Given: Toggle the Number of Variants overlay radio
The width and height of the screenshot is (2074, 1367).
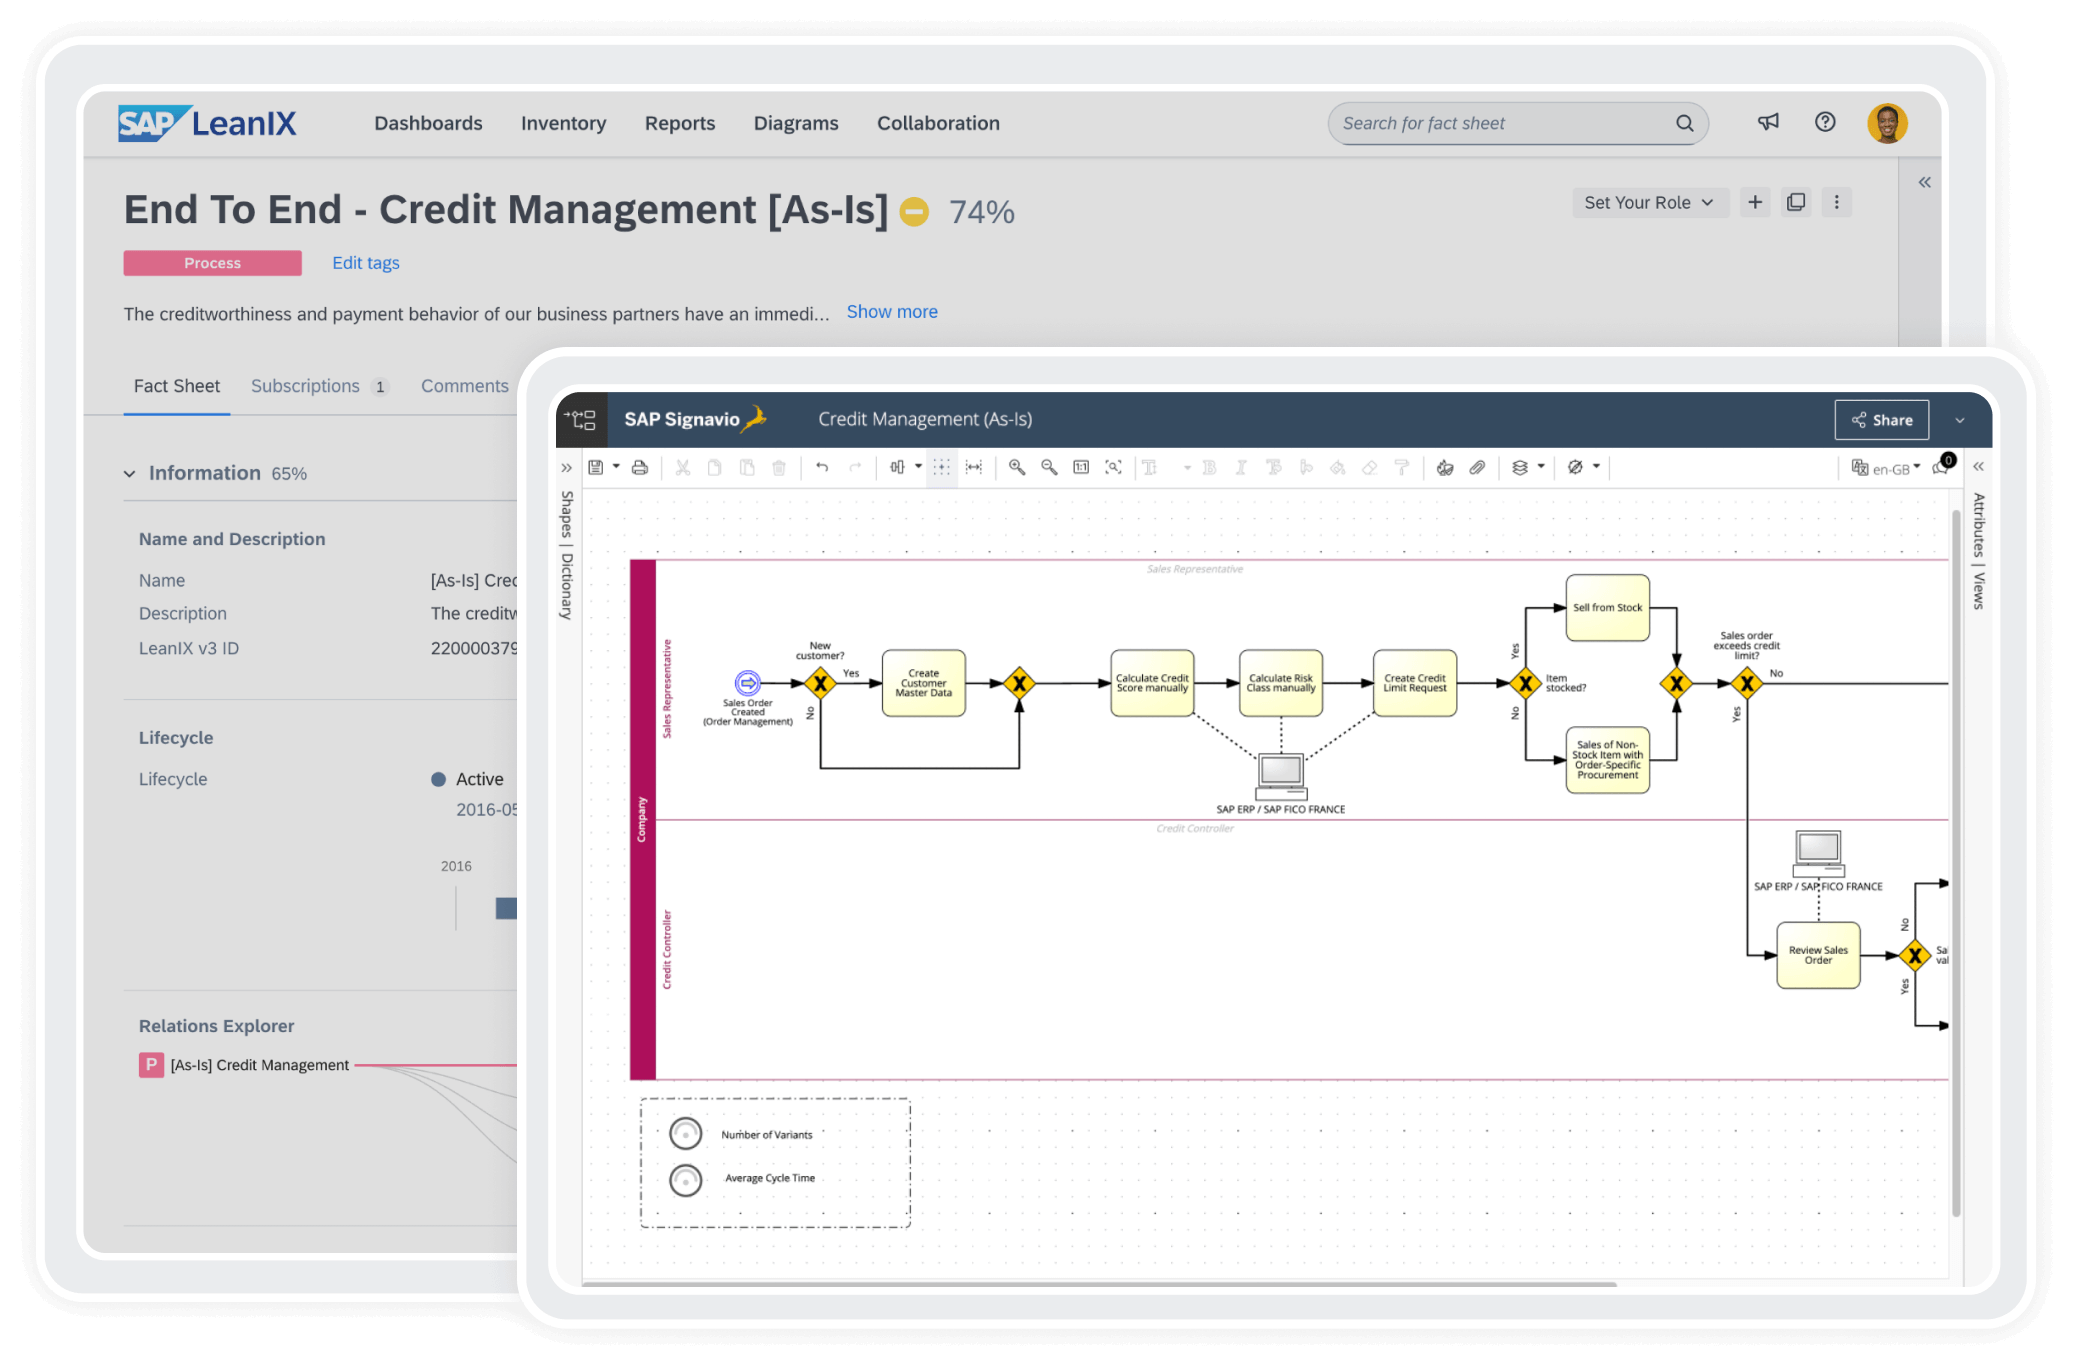Looking at the screenshot, I should [685, 1134].
